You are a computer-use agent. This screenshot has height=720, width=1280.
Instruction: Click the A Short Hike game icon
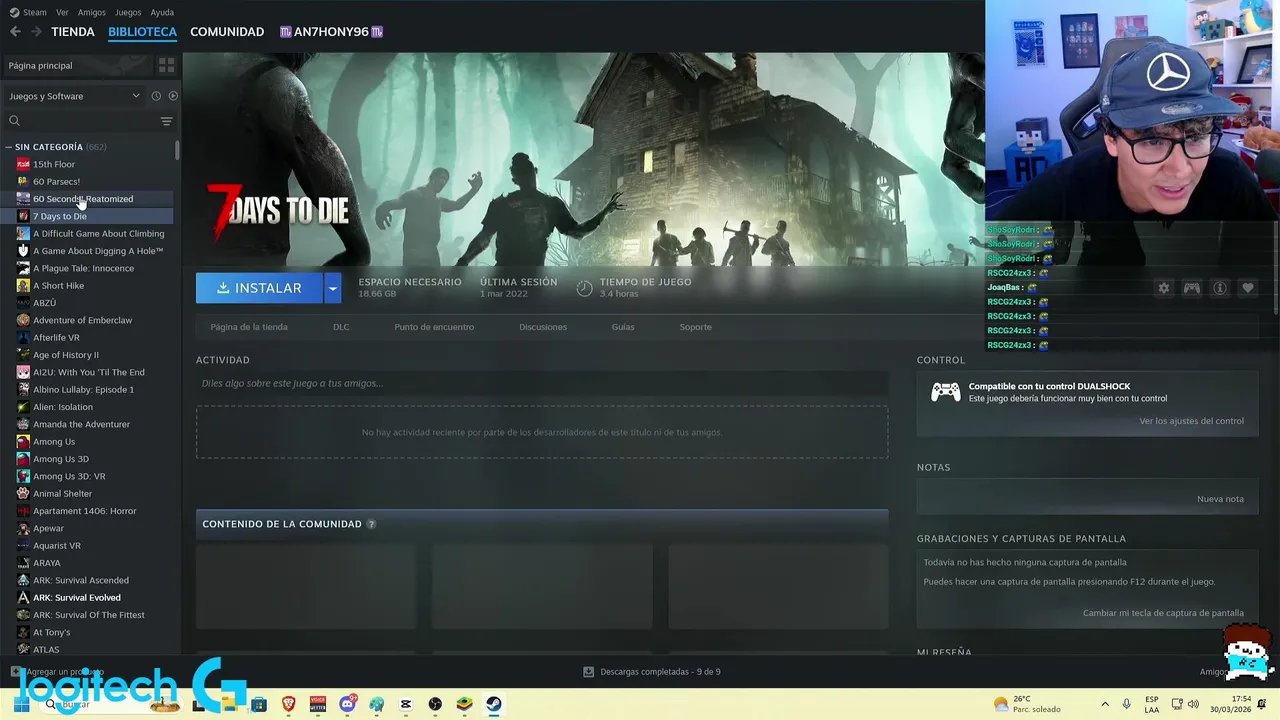point(23,286)
